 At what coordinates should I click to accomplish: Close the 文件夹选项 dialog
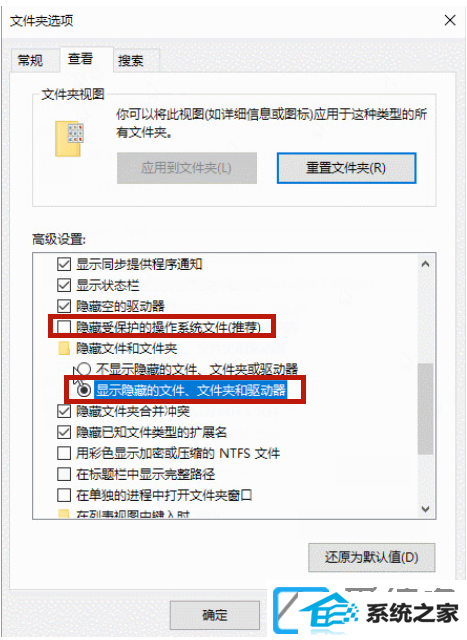[450, 20]
